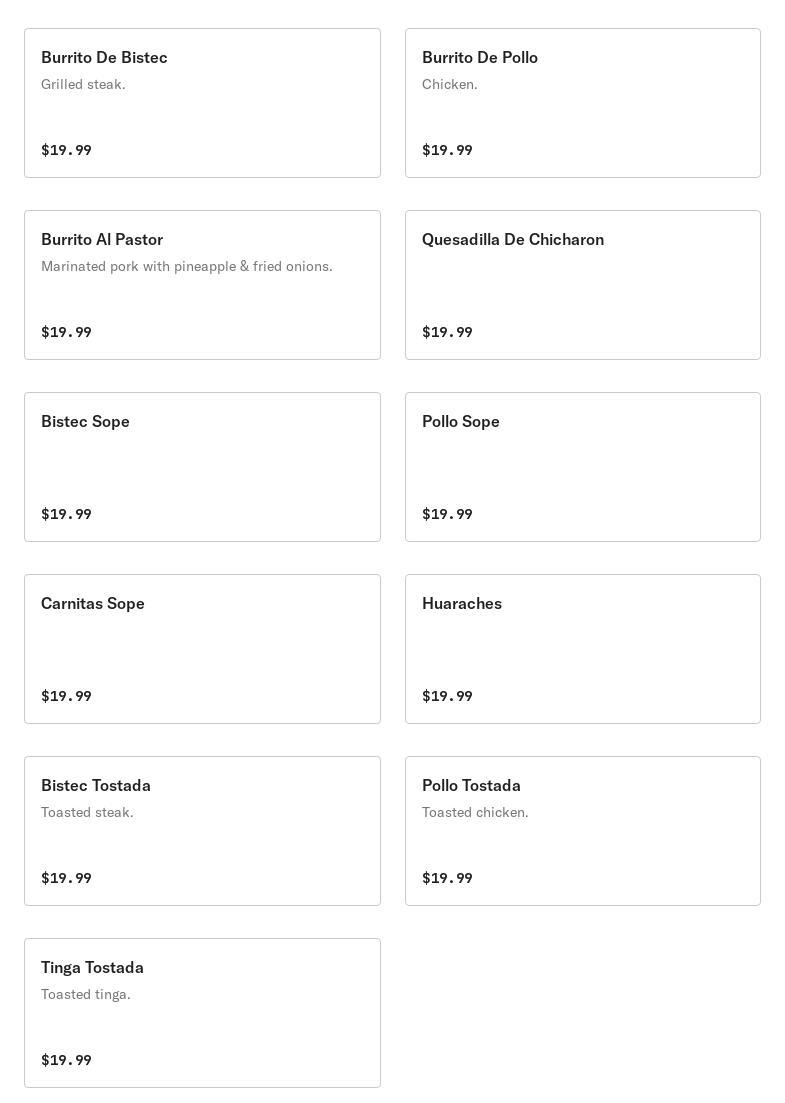Open Pollo Tostada menu item
The image size is (785, 1103).
point(582,831)
